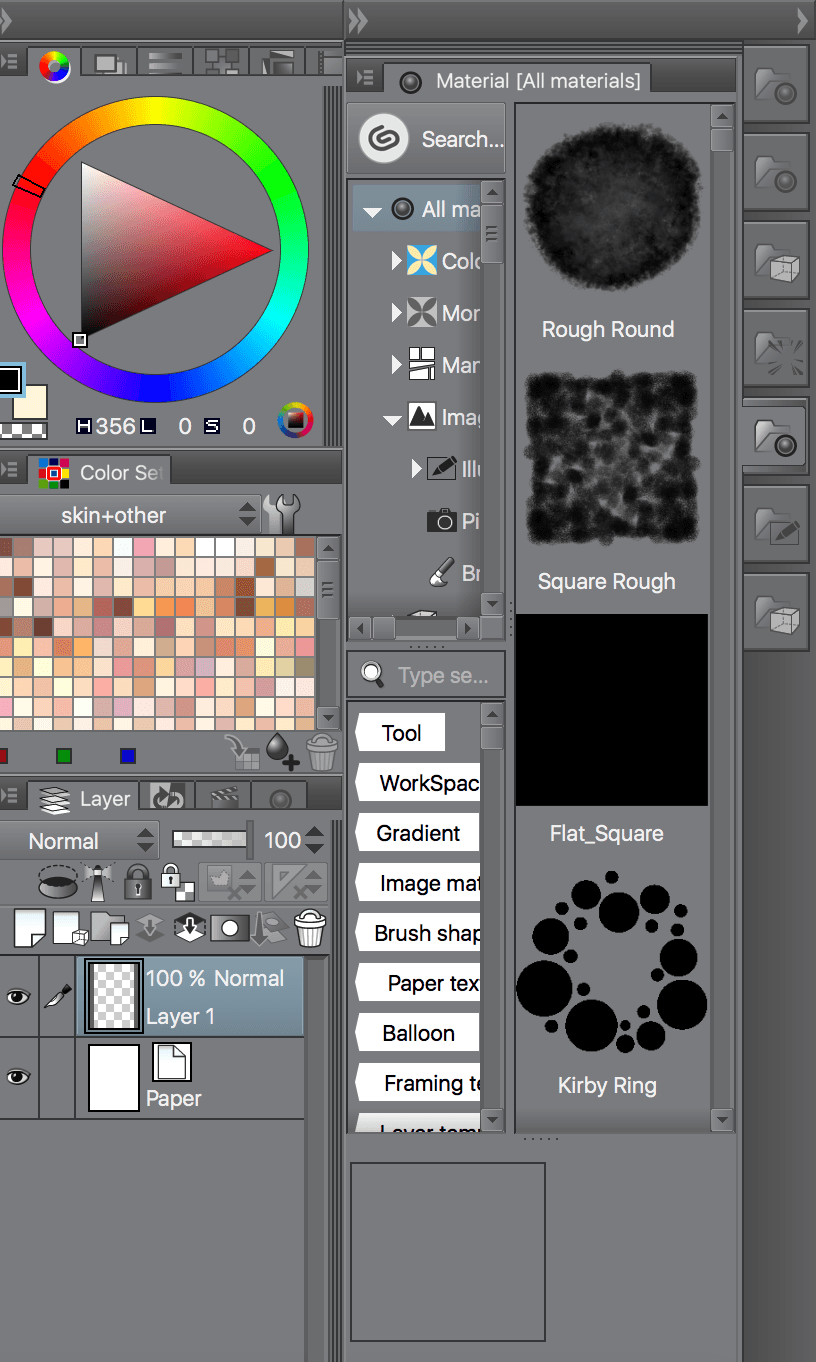Create a new raster layer

pyautogui.click(x=30, y=928)
